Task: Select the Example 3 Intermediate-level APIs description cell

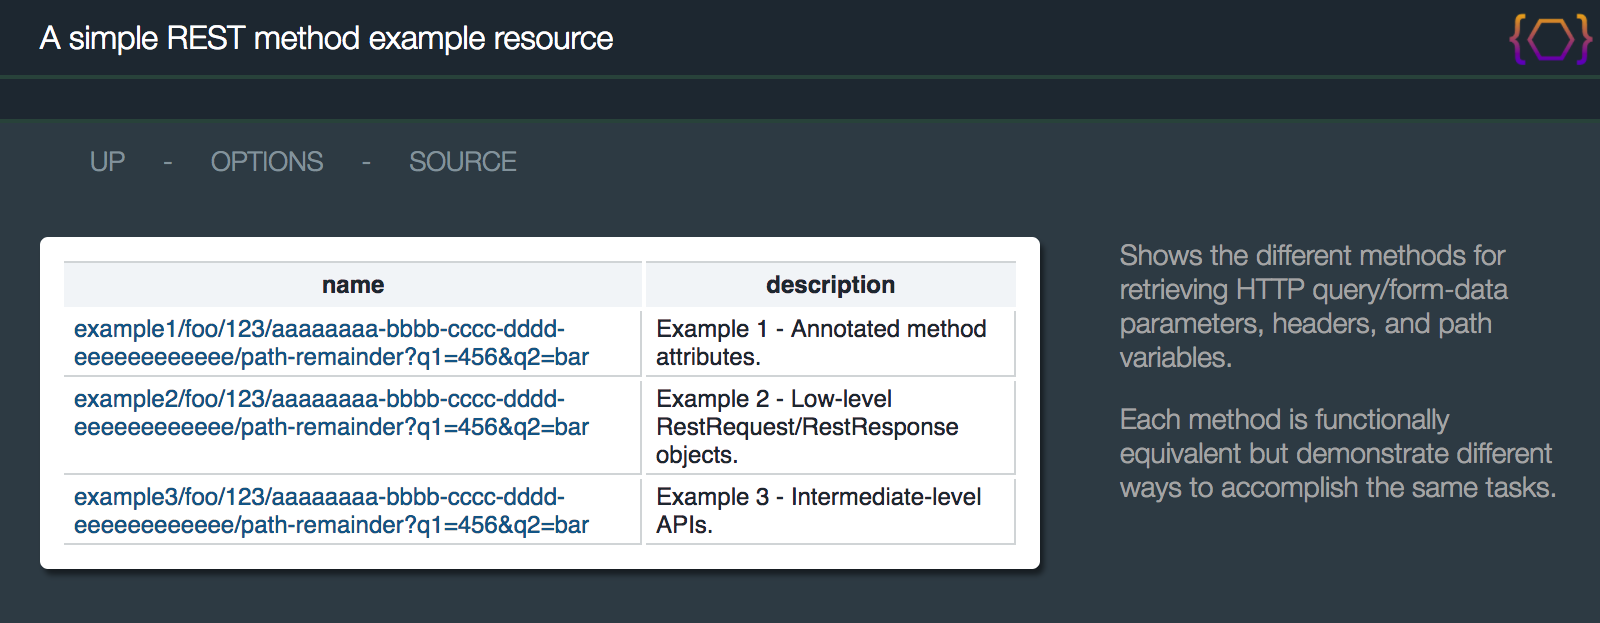Action: [831, 511]
